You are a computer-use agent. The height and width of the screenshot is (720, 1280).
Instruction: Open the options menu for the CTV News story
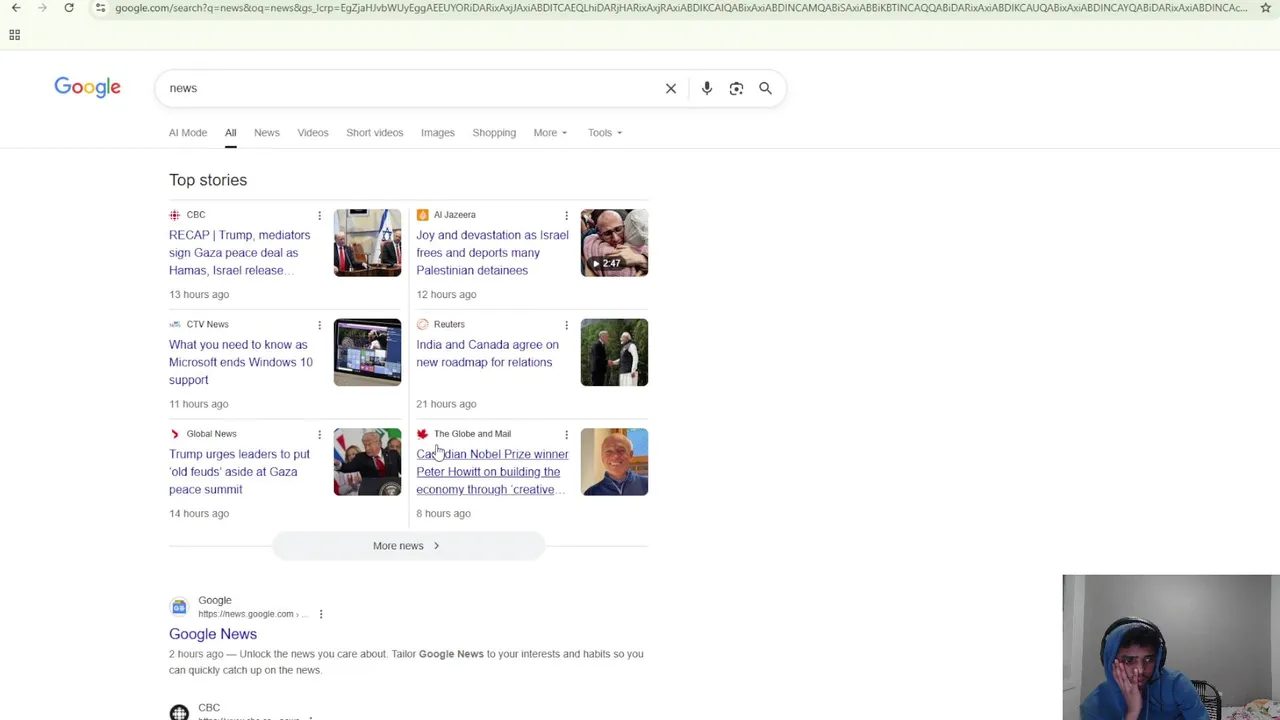[319, 325]
